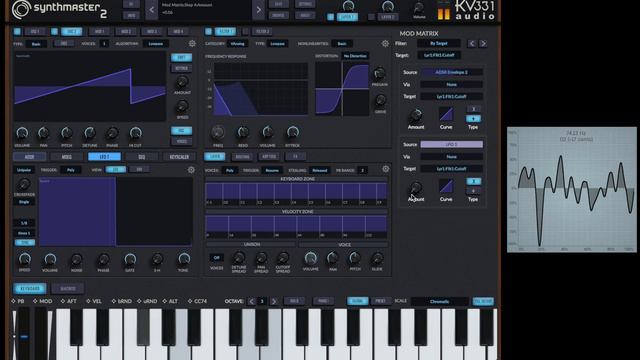This screenshot has width=640, height=360.
Task: Open oscillator section settings gear
Action: [x=192, y=43]
